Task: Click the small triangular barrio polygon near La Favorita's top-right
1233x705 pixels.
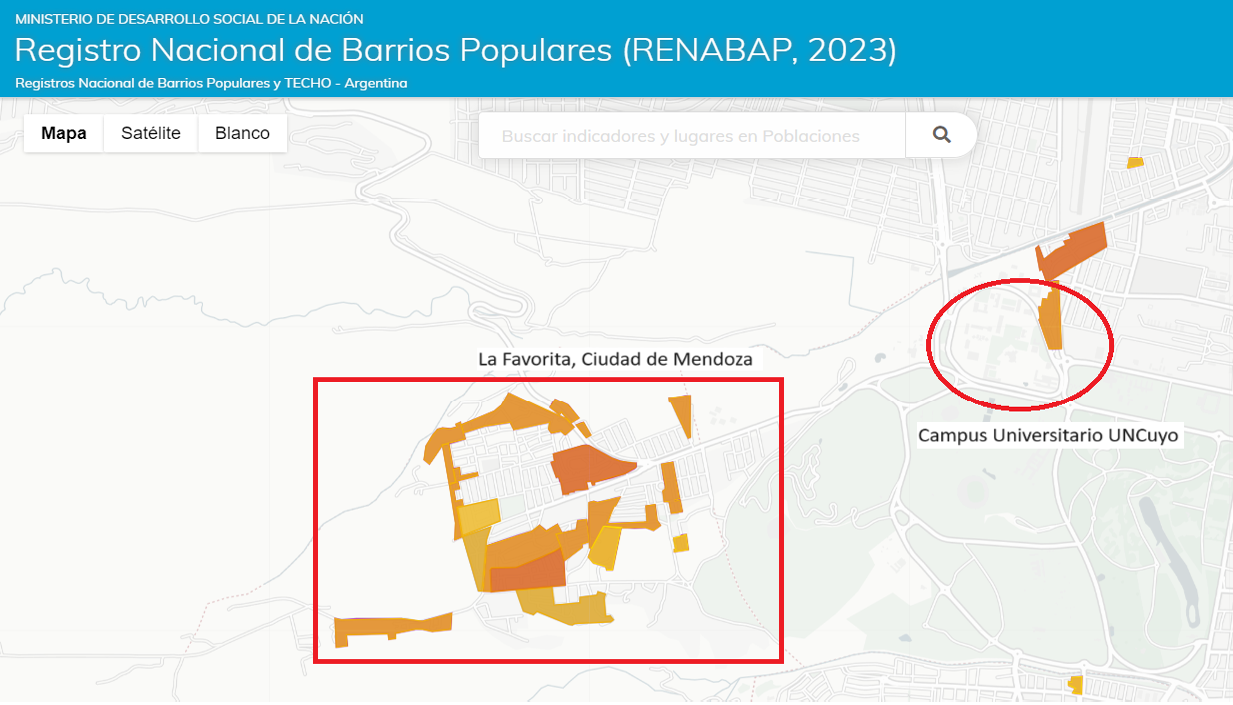Action: click(681, 407)
